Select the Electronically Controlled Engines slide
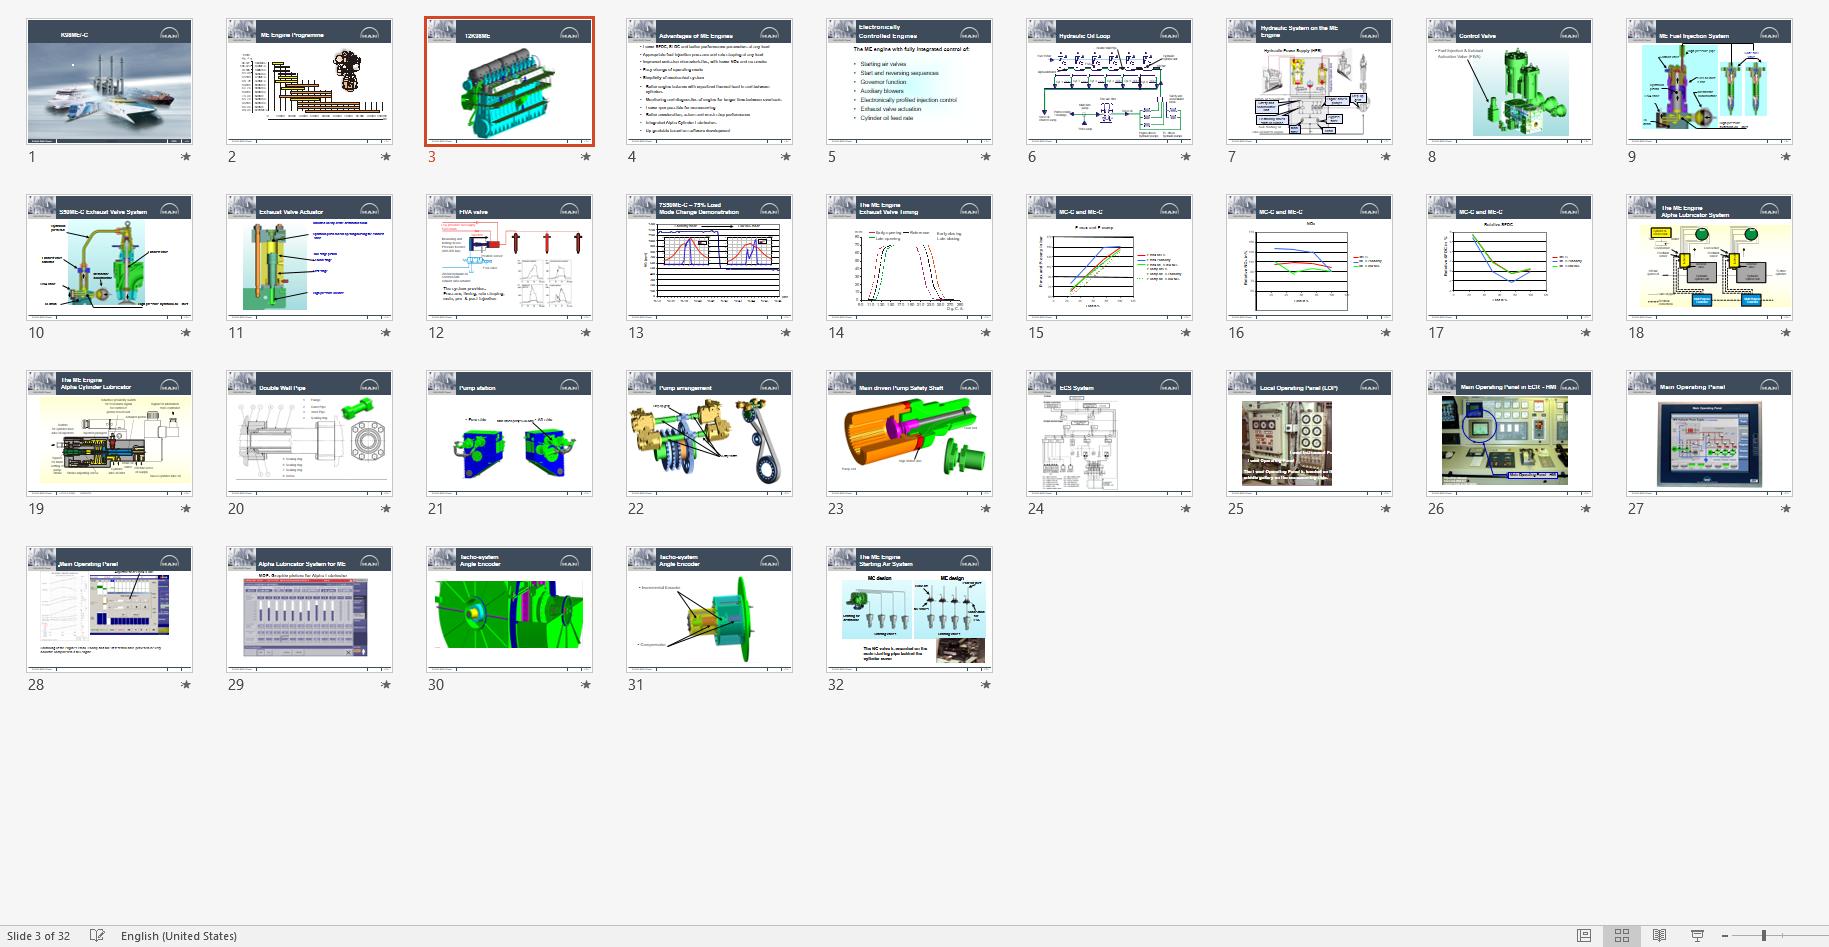Viewport: 1829px width, 947px height. click(x=910, y=81)
